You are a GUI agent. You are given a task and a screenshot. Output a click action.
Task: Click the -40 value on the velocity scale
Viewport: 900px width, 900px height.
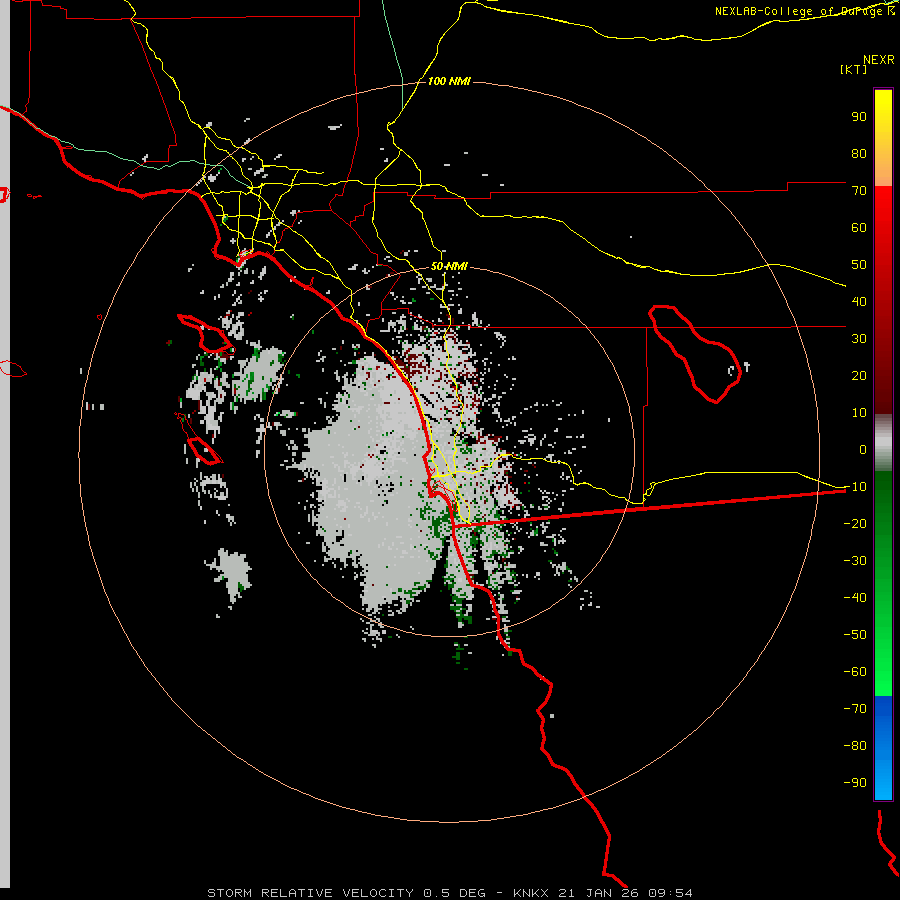(855, 598)
